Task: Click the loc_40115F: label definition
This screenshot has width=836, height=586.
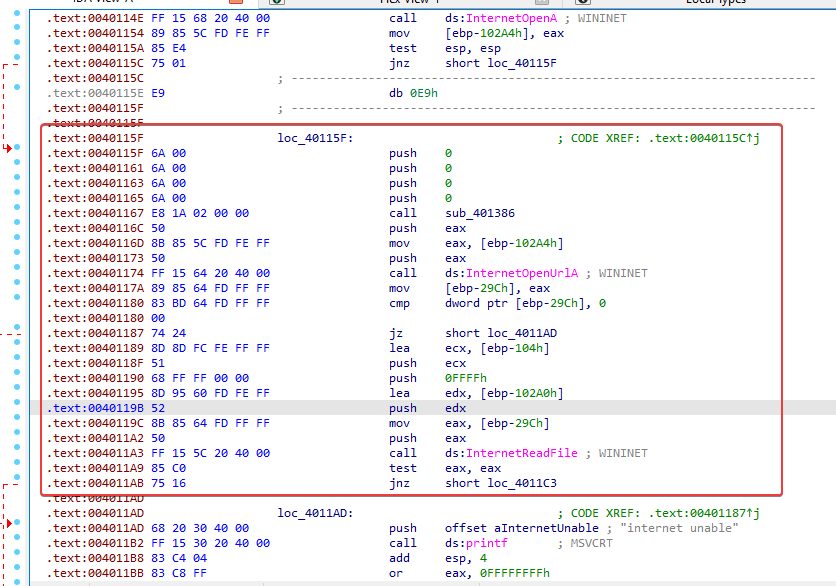Action: coord(315,138)
